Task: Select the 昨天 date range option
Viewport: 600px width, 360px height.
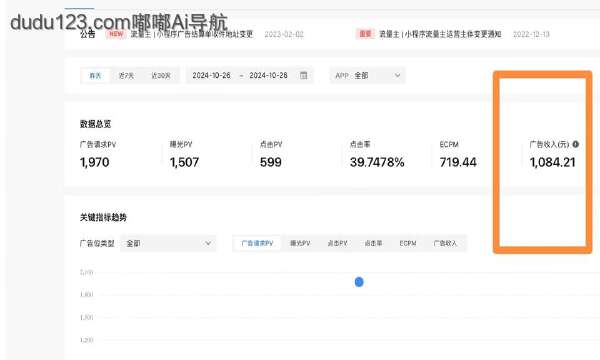Action: [95, 76]
